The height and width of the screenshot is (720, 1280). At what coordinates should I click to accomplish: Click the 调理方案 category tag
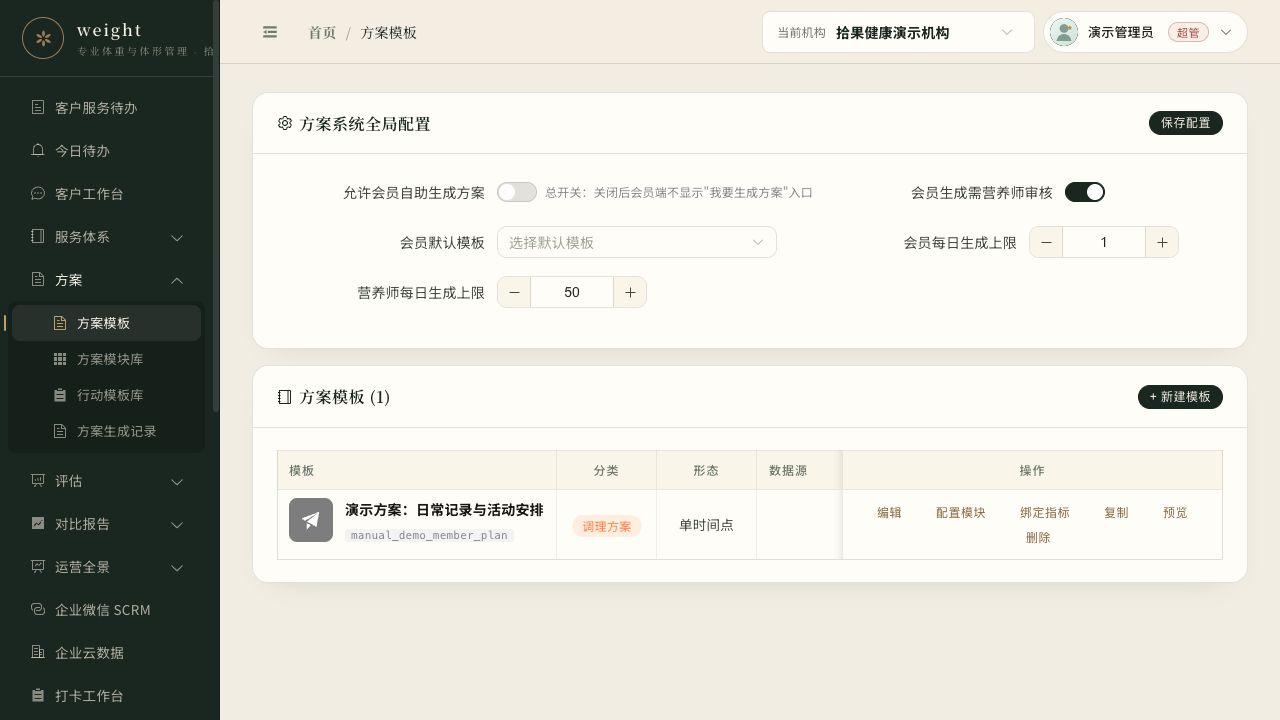point(607,526)
